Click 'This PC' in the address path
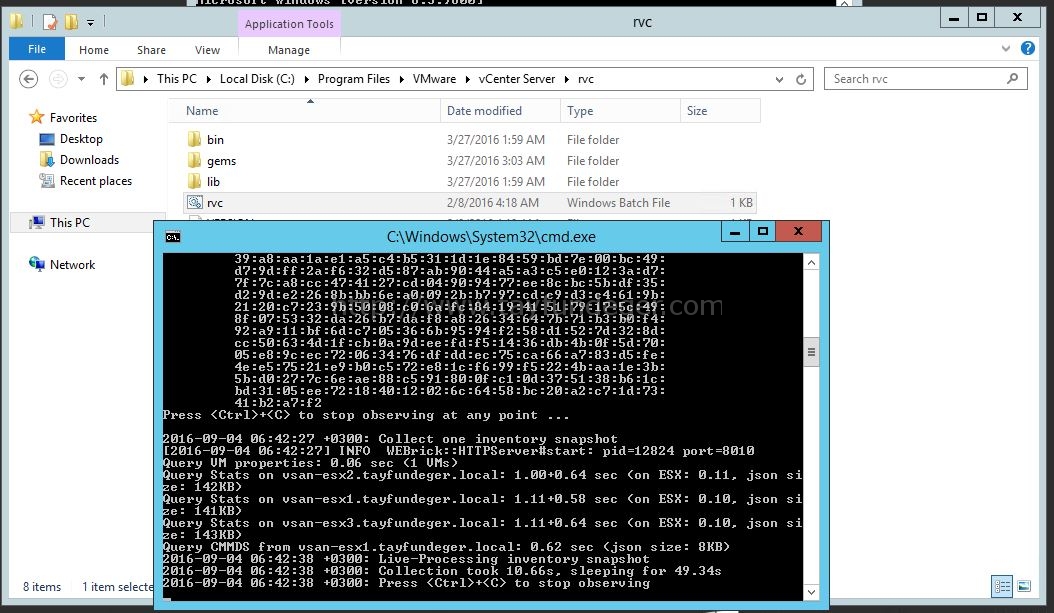The image size is (1054, 613). point(177,79)
